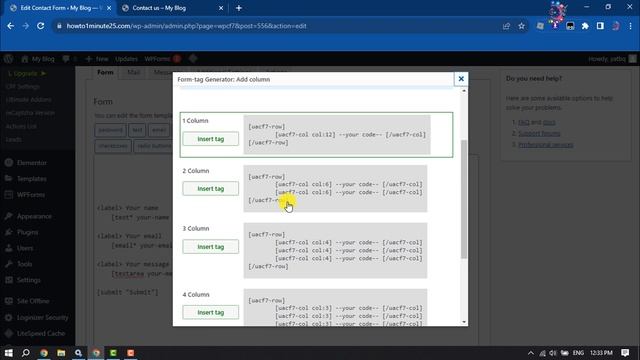Close the Contact us – My Blog tab
The width and height of the screenshot is (640, 360).
point(221,8)
